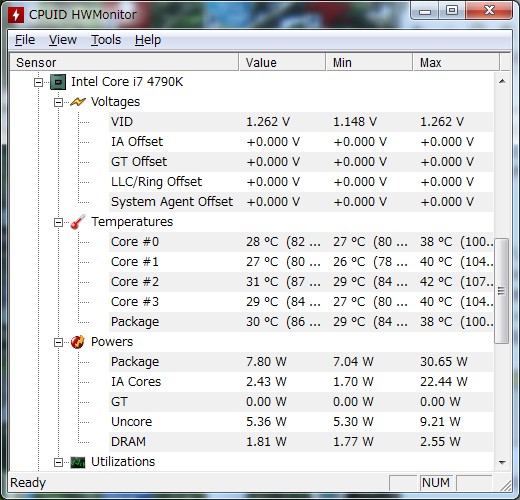Image resolution: width=520 pixels, height=500 pixels.
Task: Select the Powers label
Action: point(112,342)
